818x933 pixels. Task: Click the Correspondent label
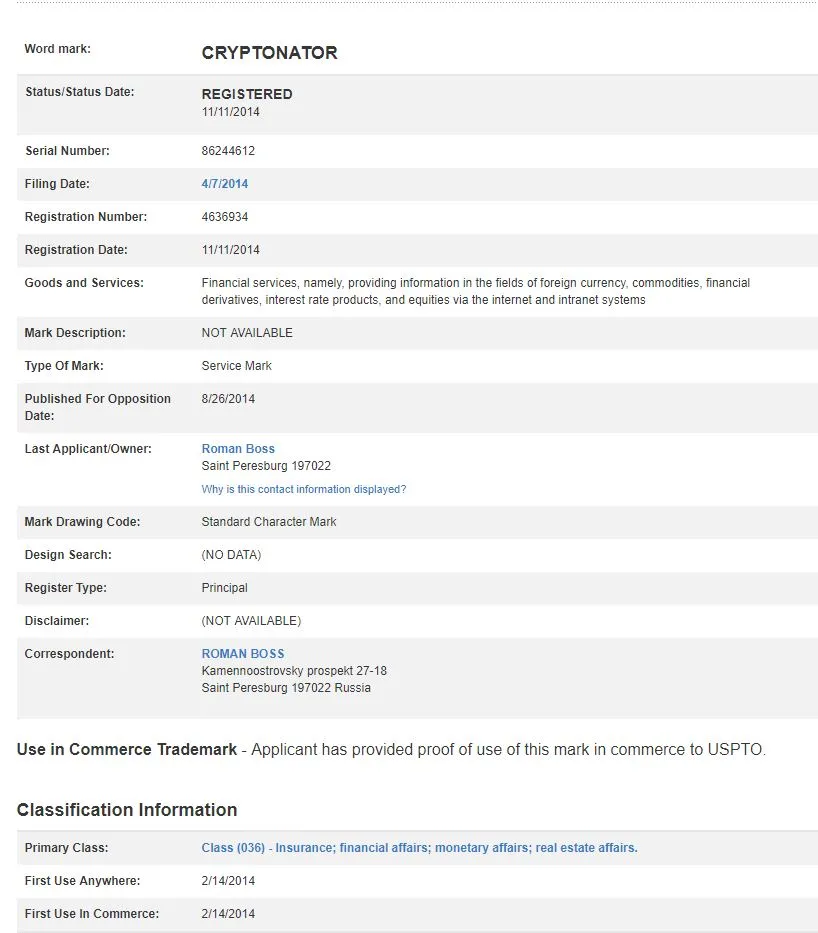coord(69,653)
